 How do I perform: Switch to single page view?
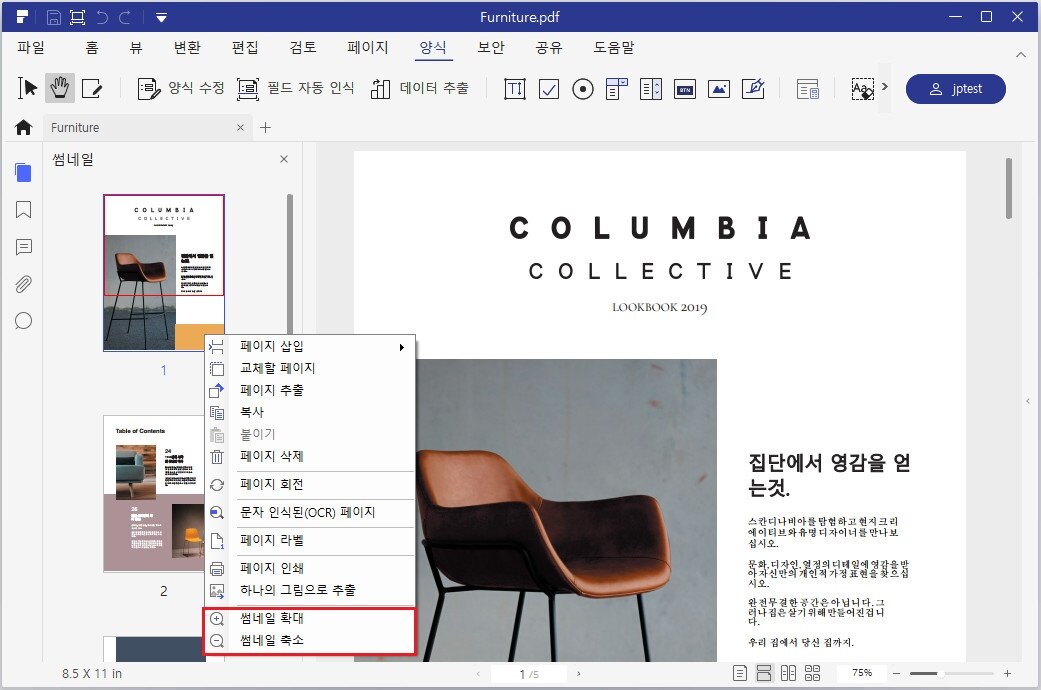coord(740,673)
